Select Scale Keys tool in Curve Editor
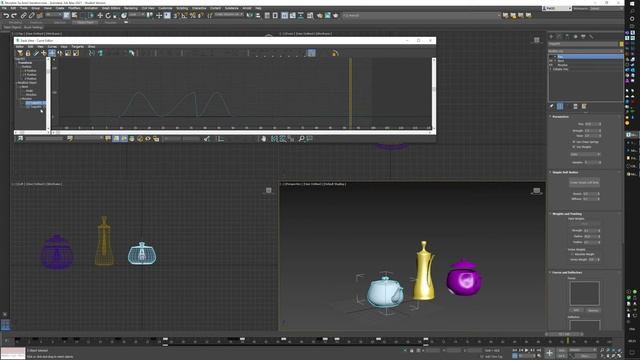Image resolution: width=640 pixels, height=360 pixels. coord(68,53)
